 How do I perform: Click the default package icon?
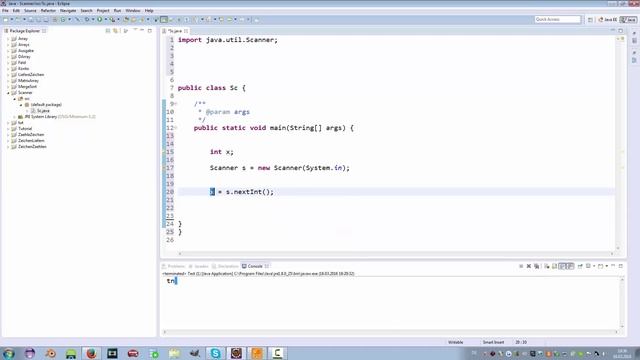(27, 104)
